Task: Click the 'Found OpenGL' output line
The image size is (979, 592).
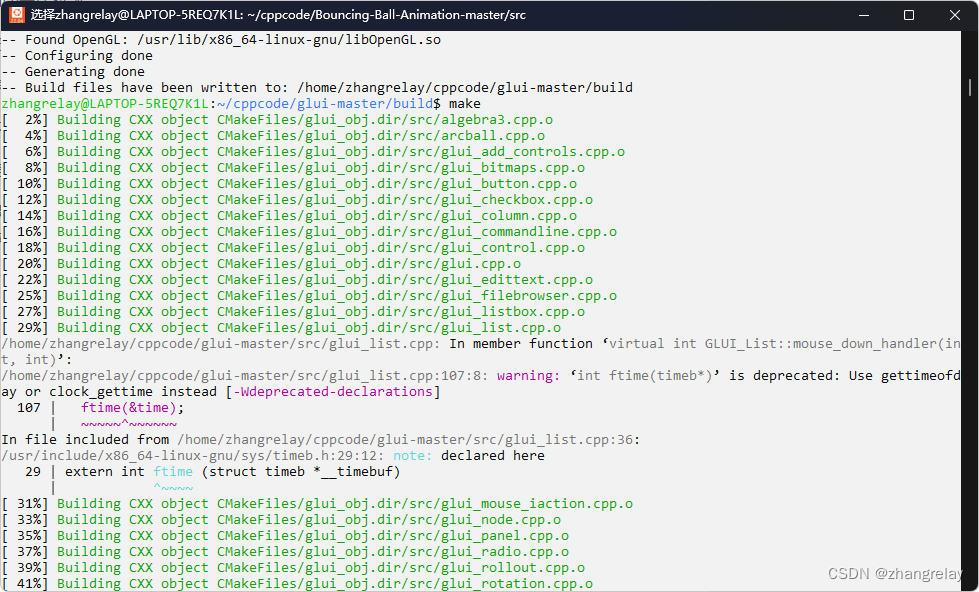Action: (221, 40)
